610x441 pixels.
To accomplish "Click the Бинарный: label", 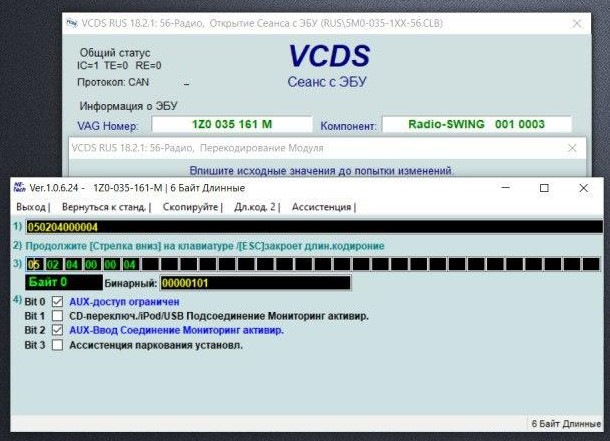I will (131, 284).
